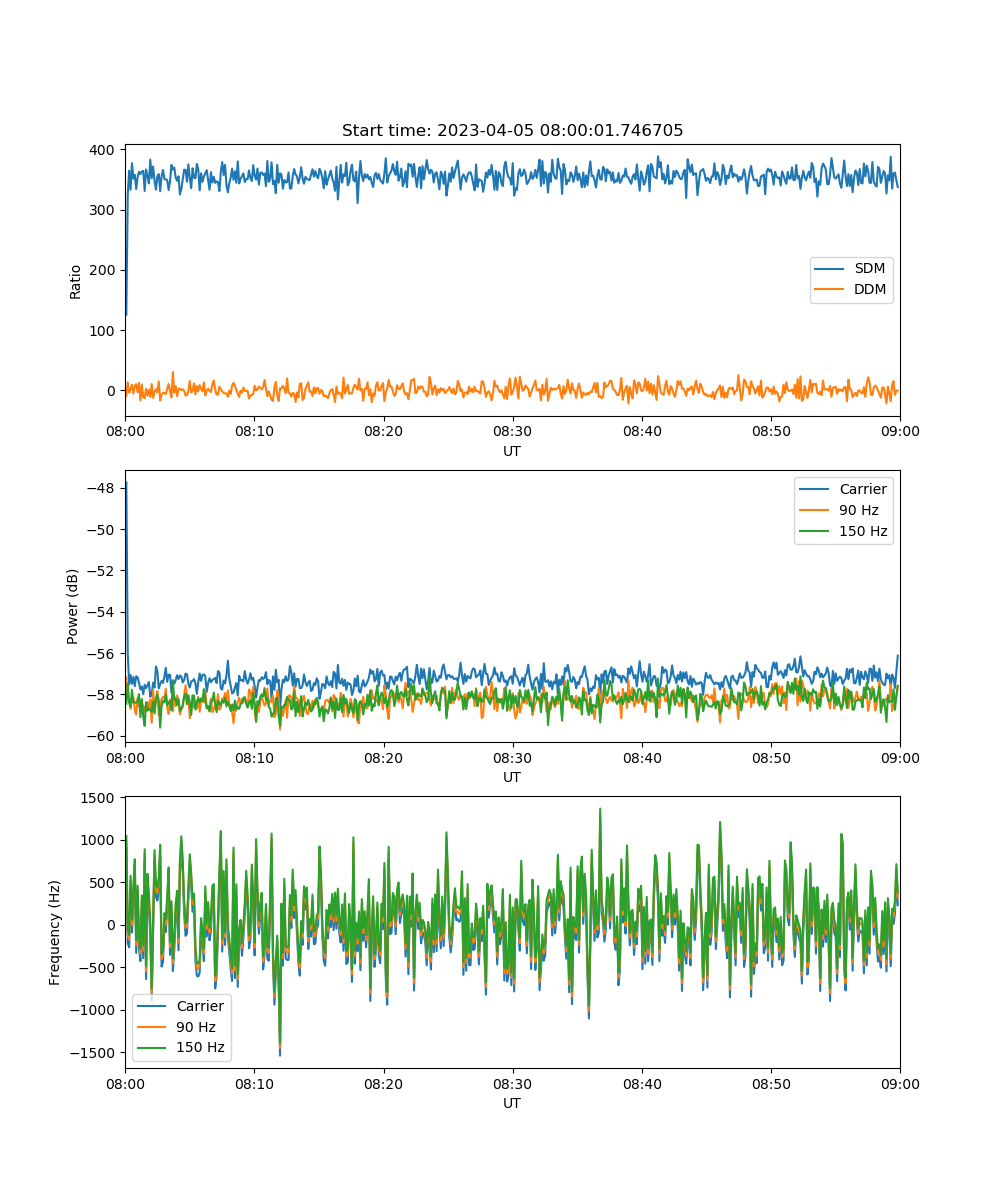The image size is (1000, 1200).
Task: Click the −500 tick on the Frequency axis
Action: (x=97, y=968)
